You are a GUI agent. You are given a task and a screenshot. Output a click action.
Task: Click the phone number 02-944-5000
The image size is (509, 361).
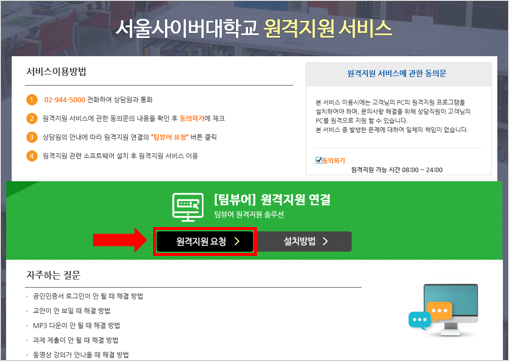click(65, 100)
